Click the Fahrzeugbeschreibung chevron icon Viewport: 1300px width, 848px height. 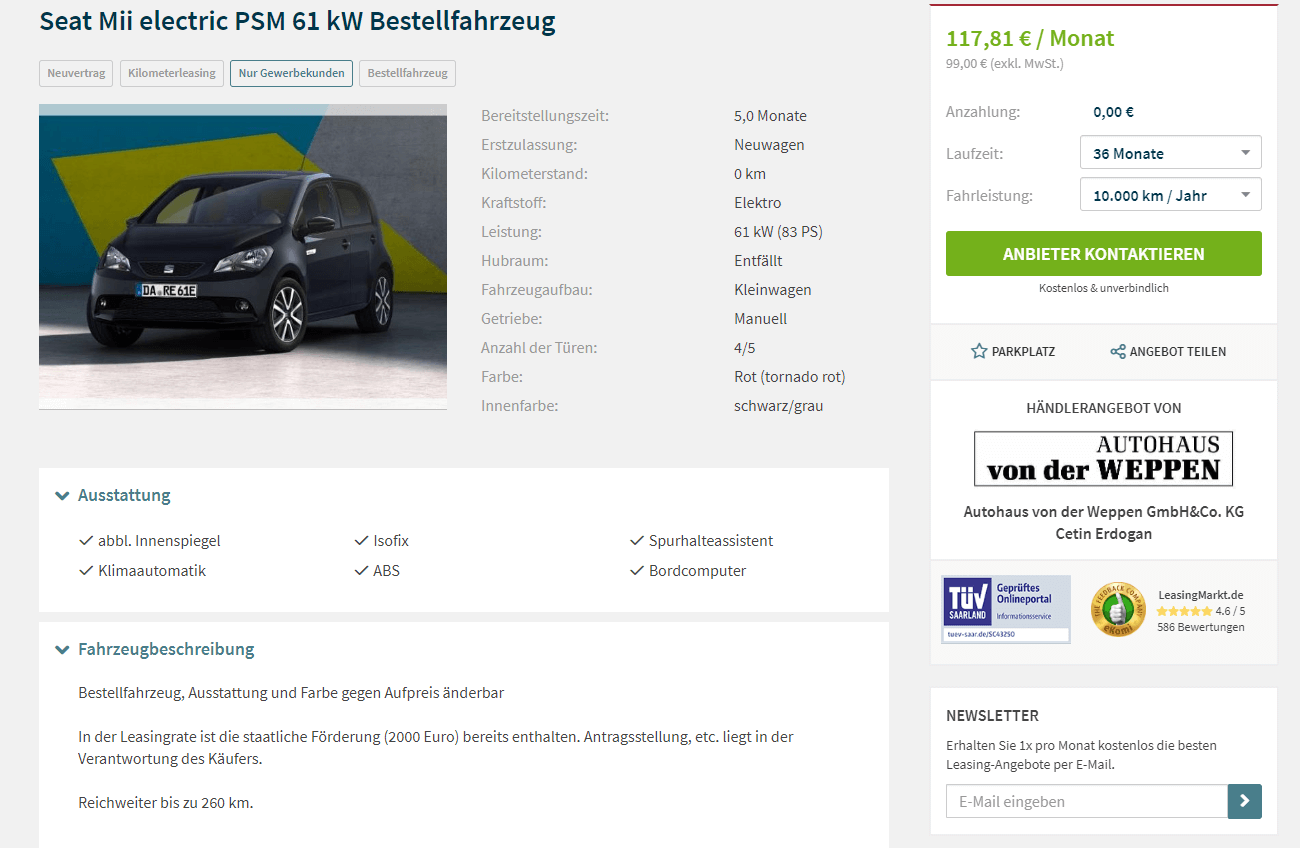pyautogui.click(x=62, y=649)
